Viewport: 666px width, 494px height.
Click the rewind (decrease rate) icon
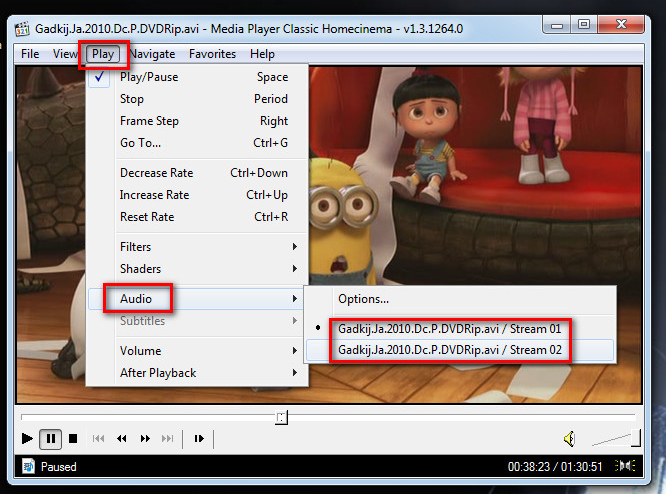coord(121,438)
